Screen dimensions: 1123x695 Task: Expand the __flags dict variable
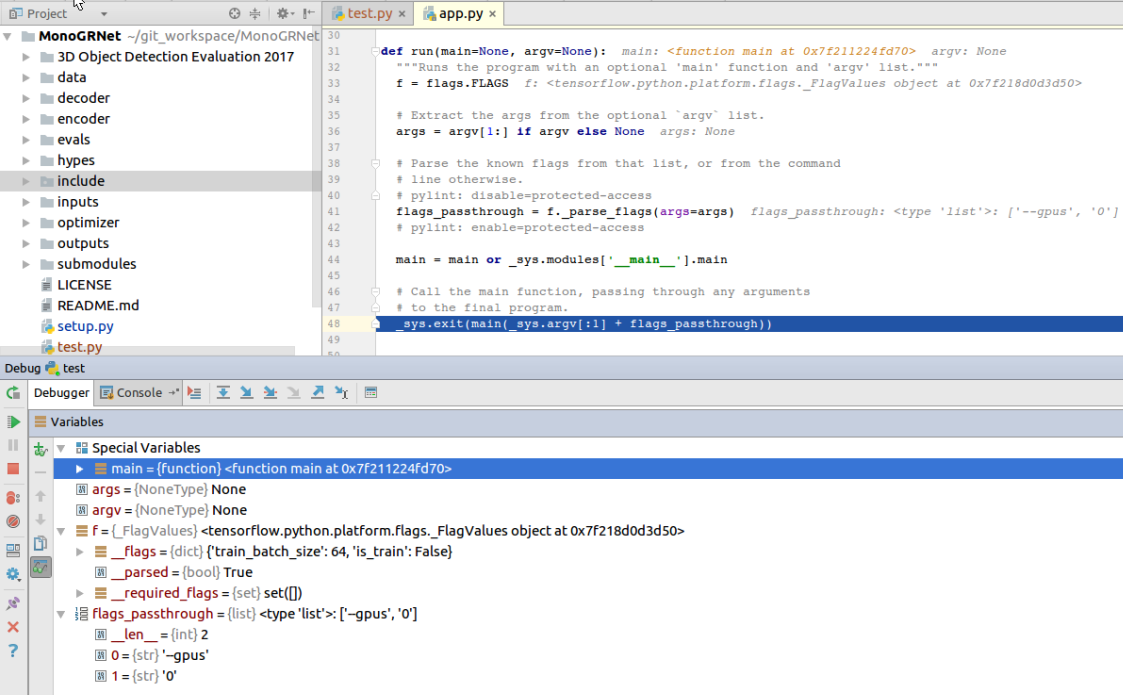point(79,552)
